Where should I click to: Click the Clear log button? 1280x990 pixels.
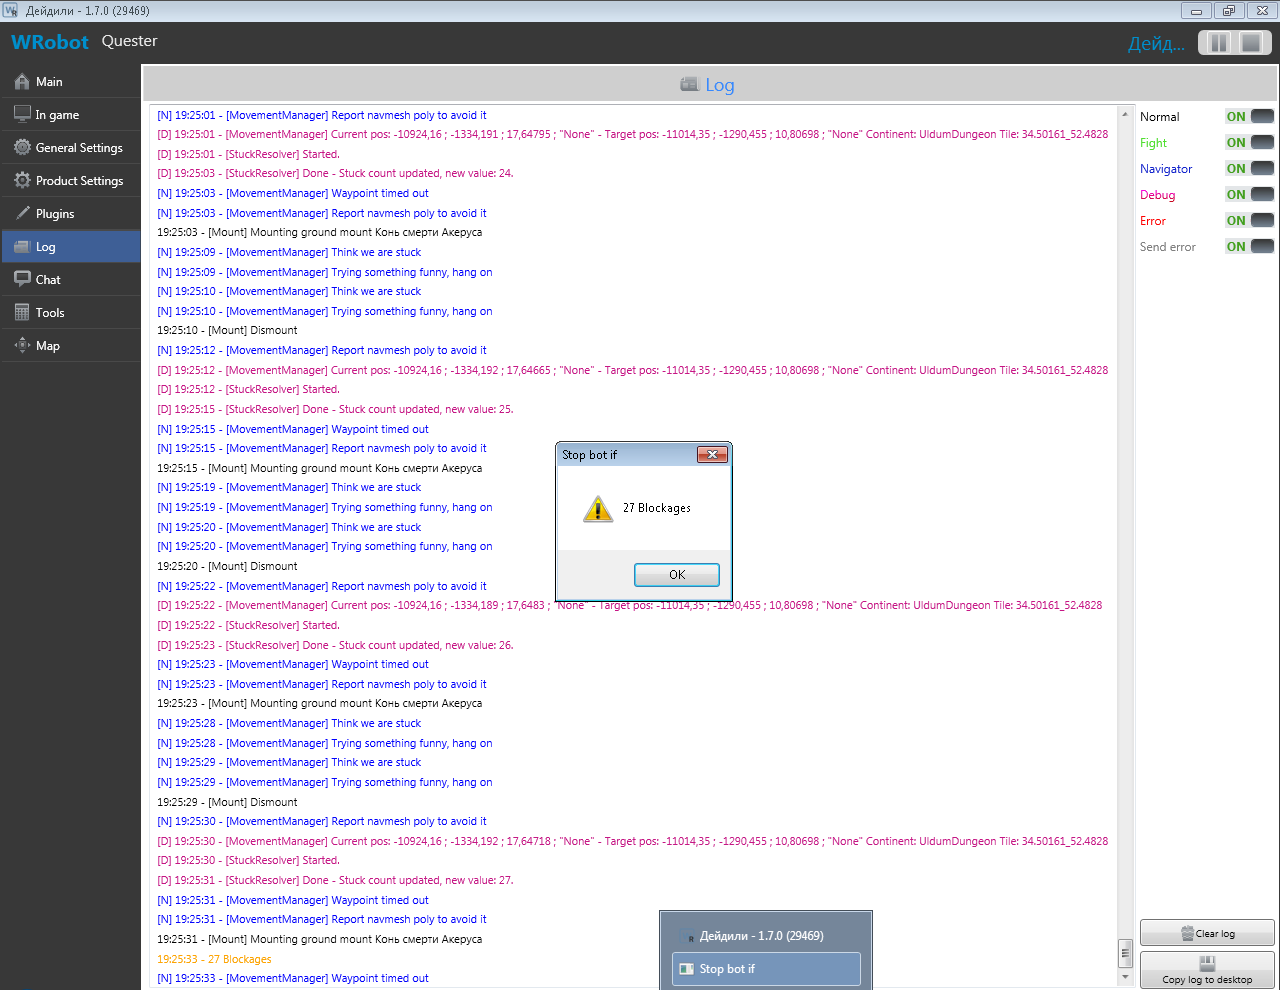(1207, 933)
